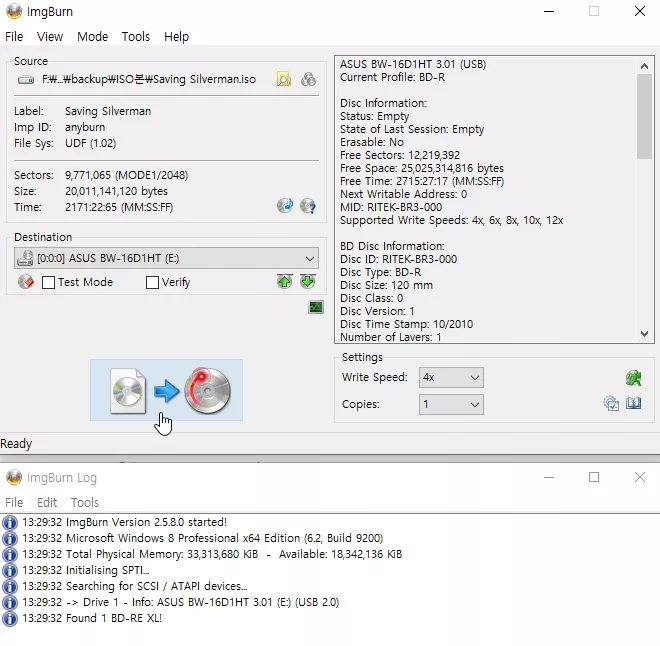660x646 pixels.
Task: Open the Edit menu in ImgBurn Log
Action: 47,502
